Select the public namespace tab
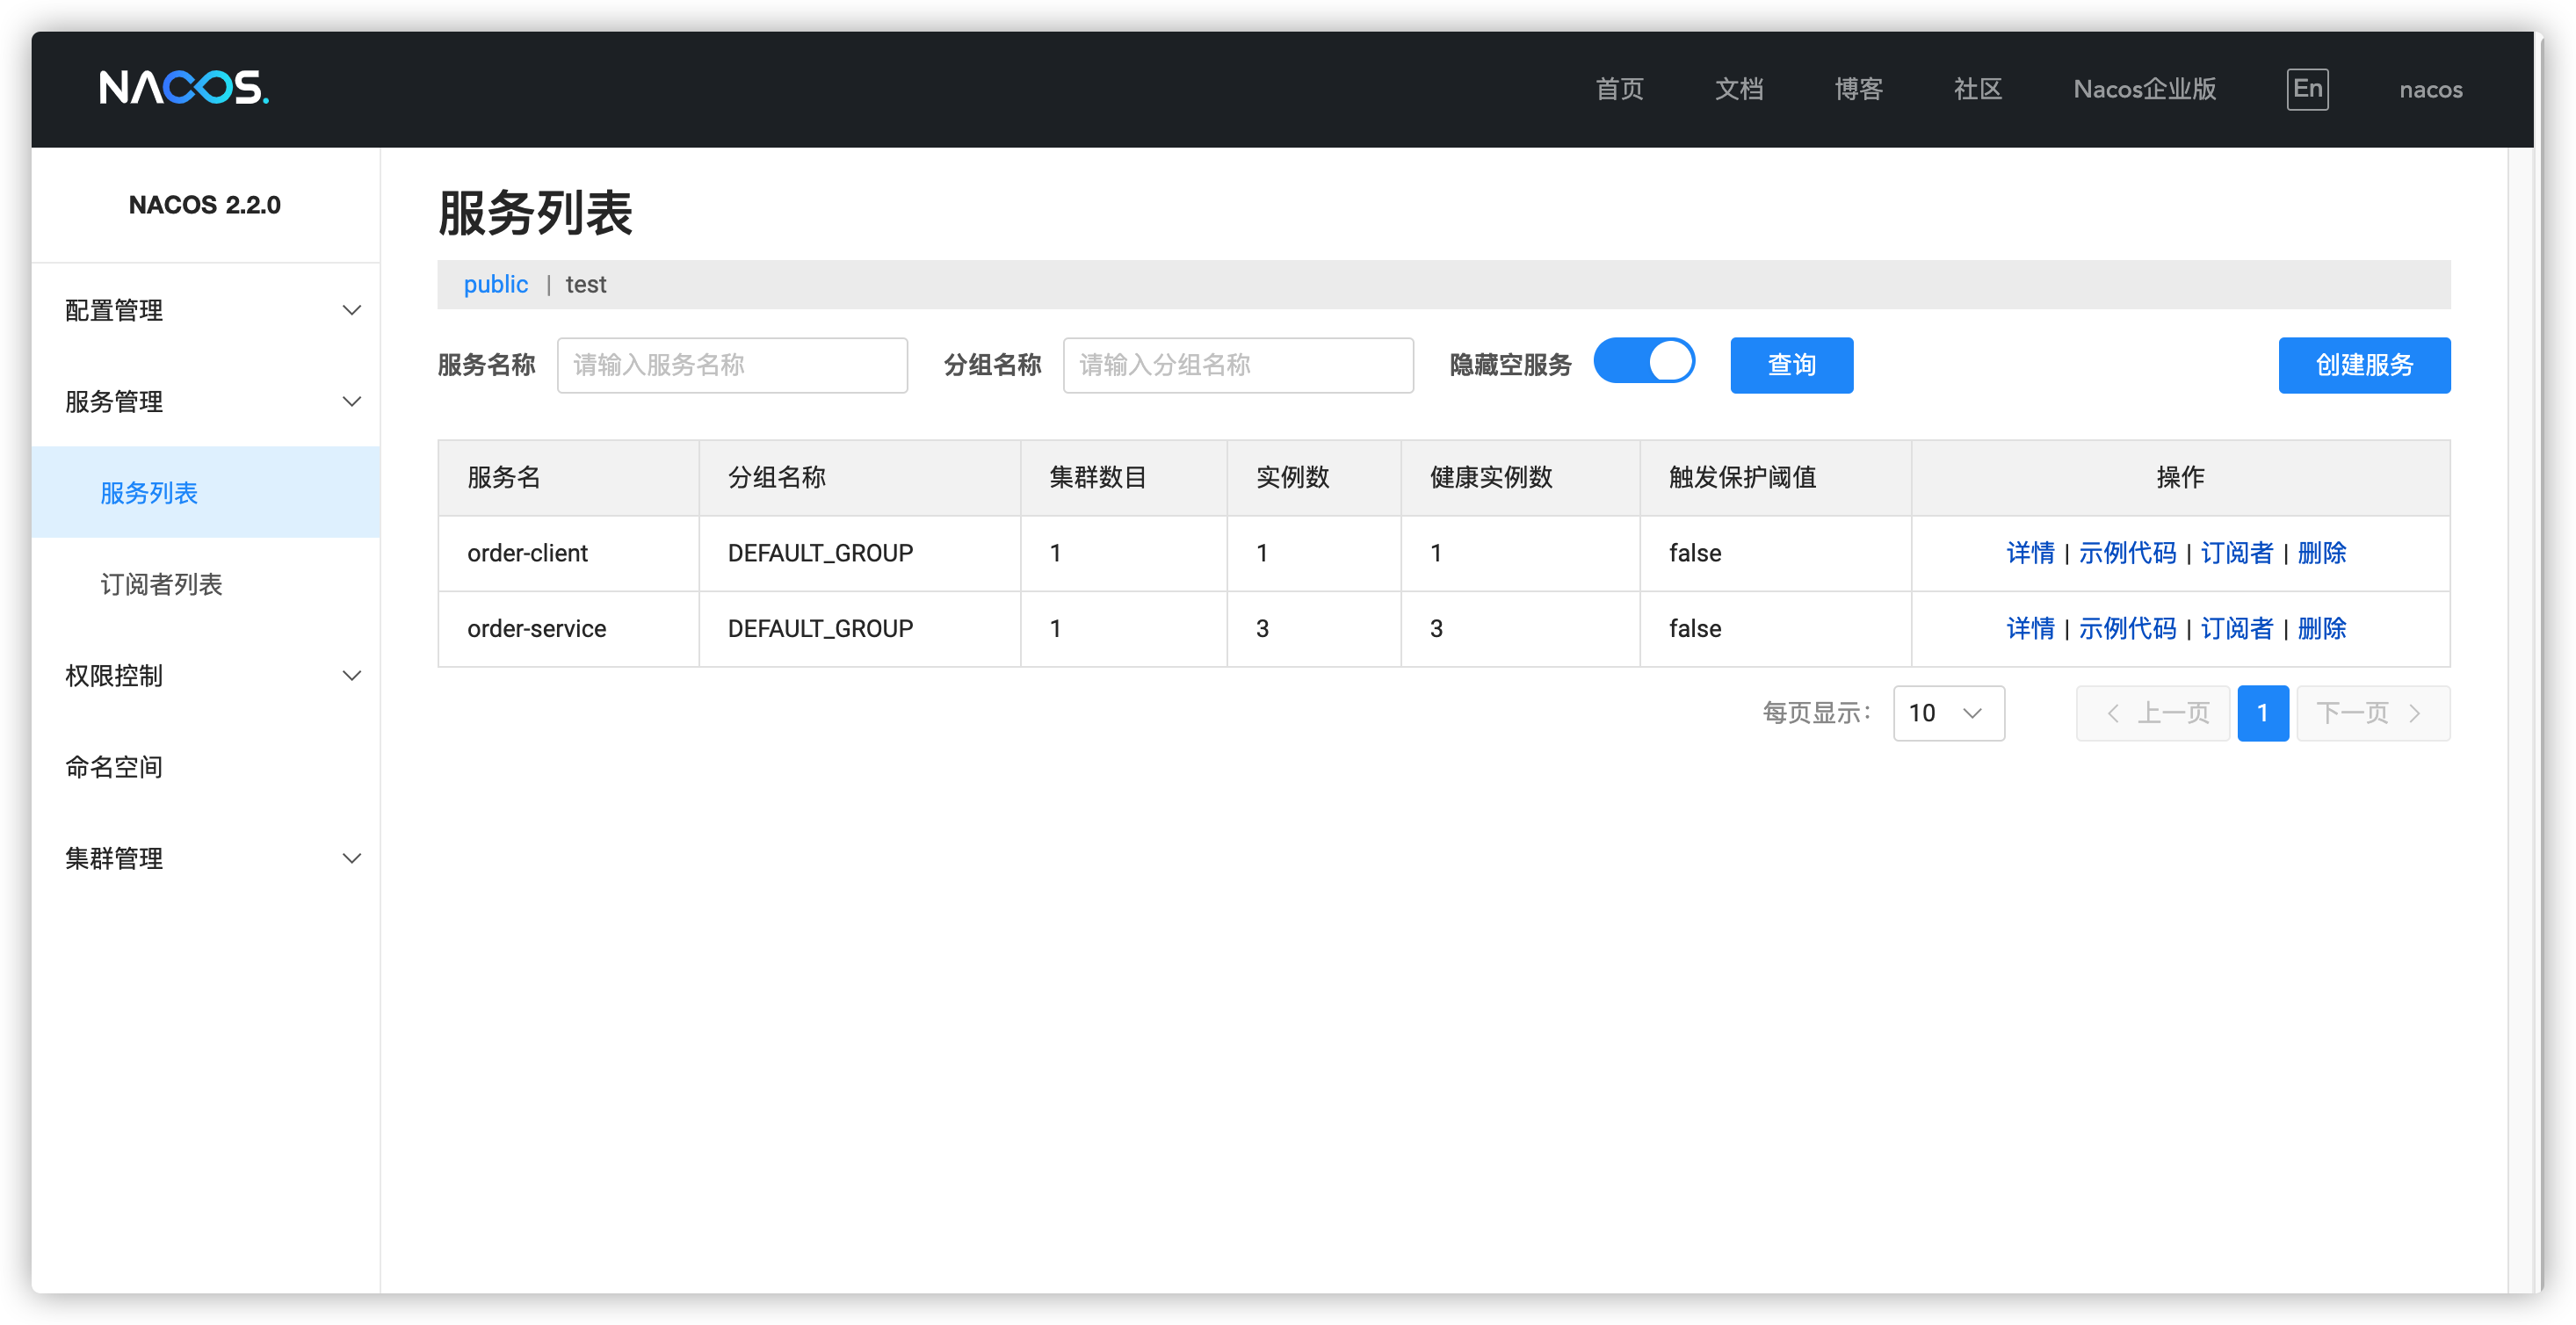2576x1325 pixels. pos(495,284)
